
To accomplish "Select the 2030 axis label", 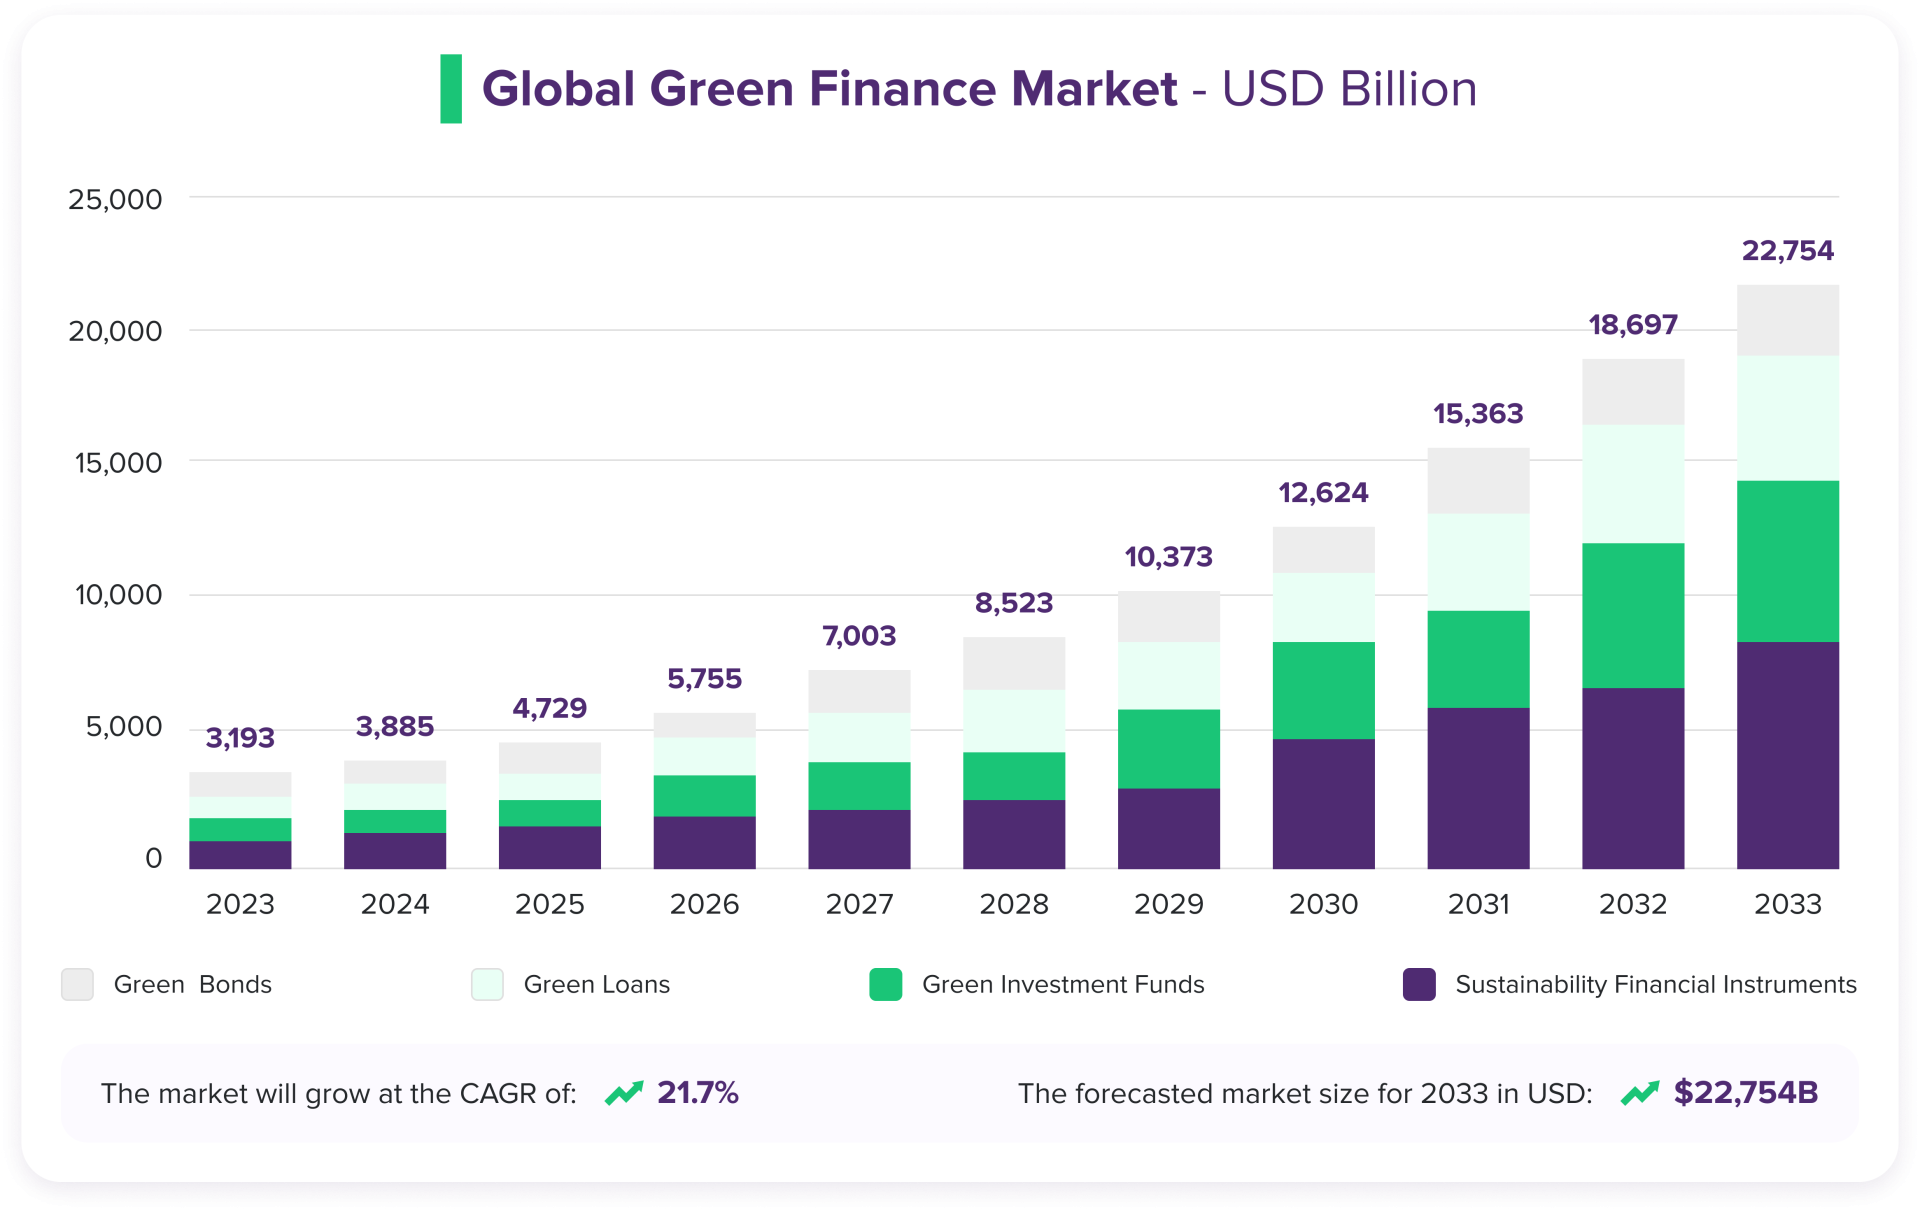I will click(x=1323, y=904).
